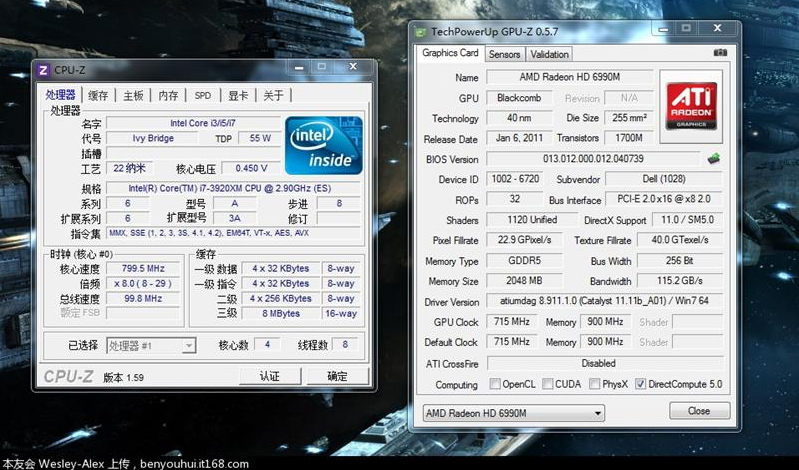Click the Intel inside logo in CPU-Z
The image size is (799, 470).
click(x=324, y=145)
